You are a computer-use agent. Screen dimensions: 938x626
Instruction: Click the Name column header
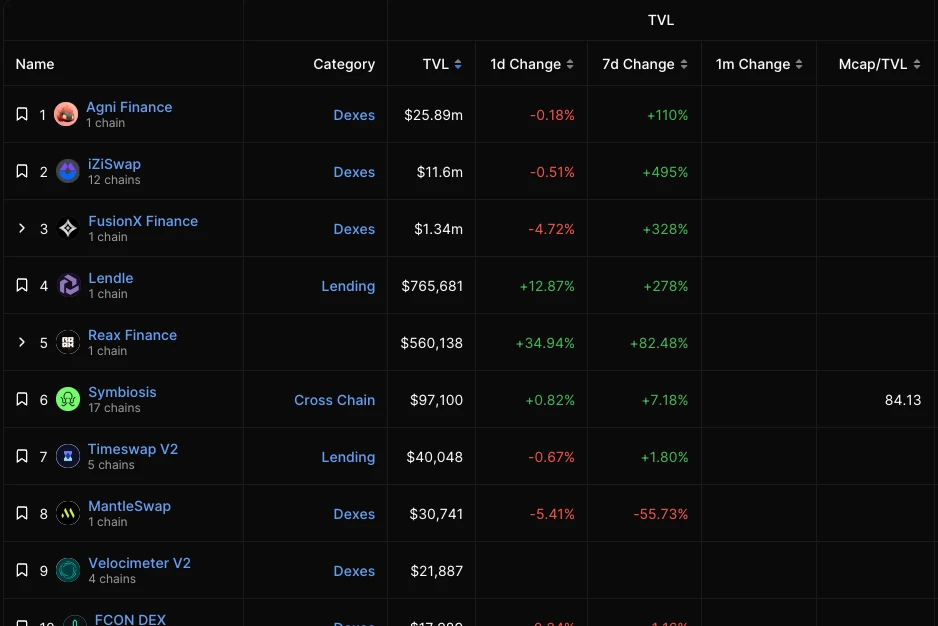pos(35,64)
